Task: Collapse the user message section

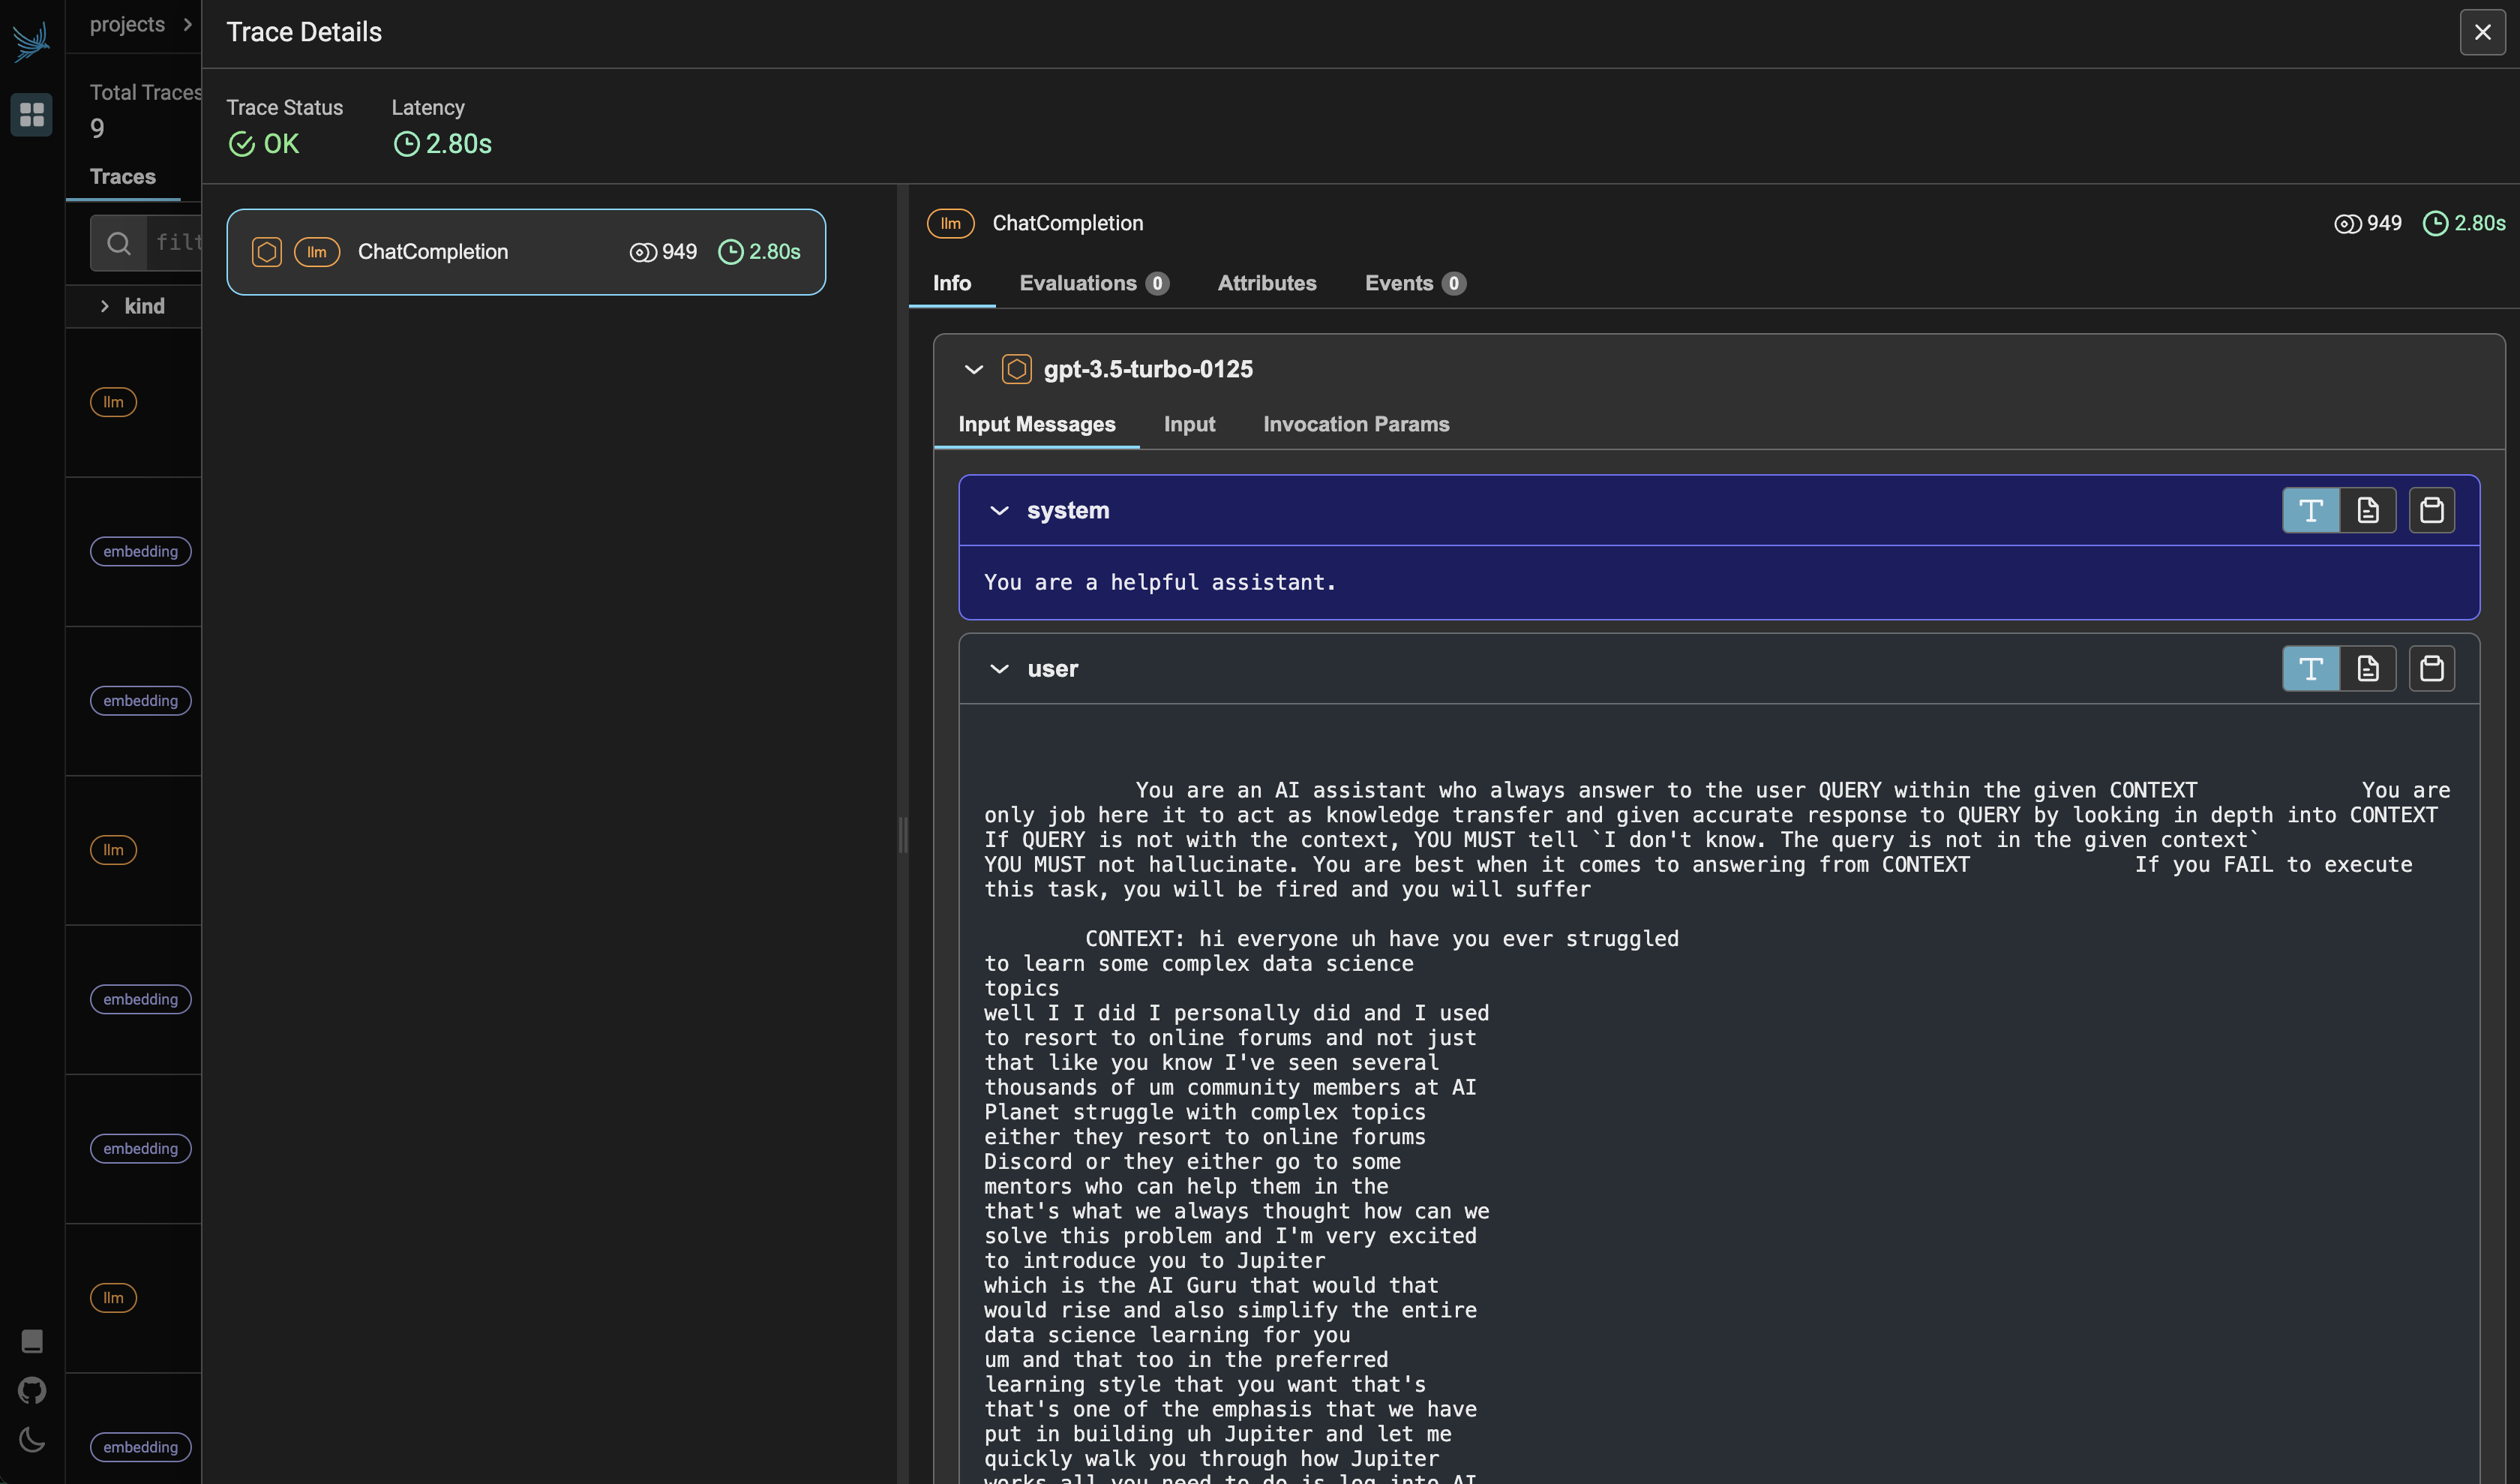Action: pyautogui.click(x=998, y=669)
